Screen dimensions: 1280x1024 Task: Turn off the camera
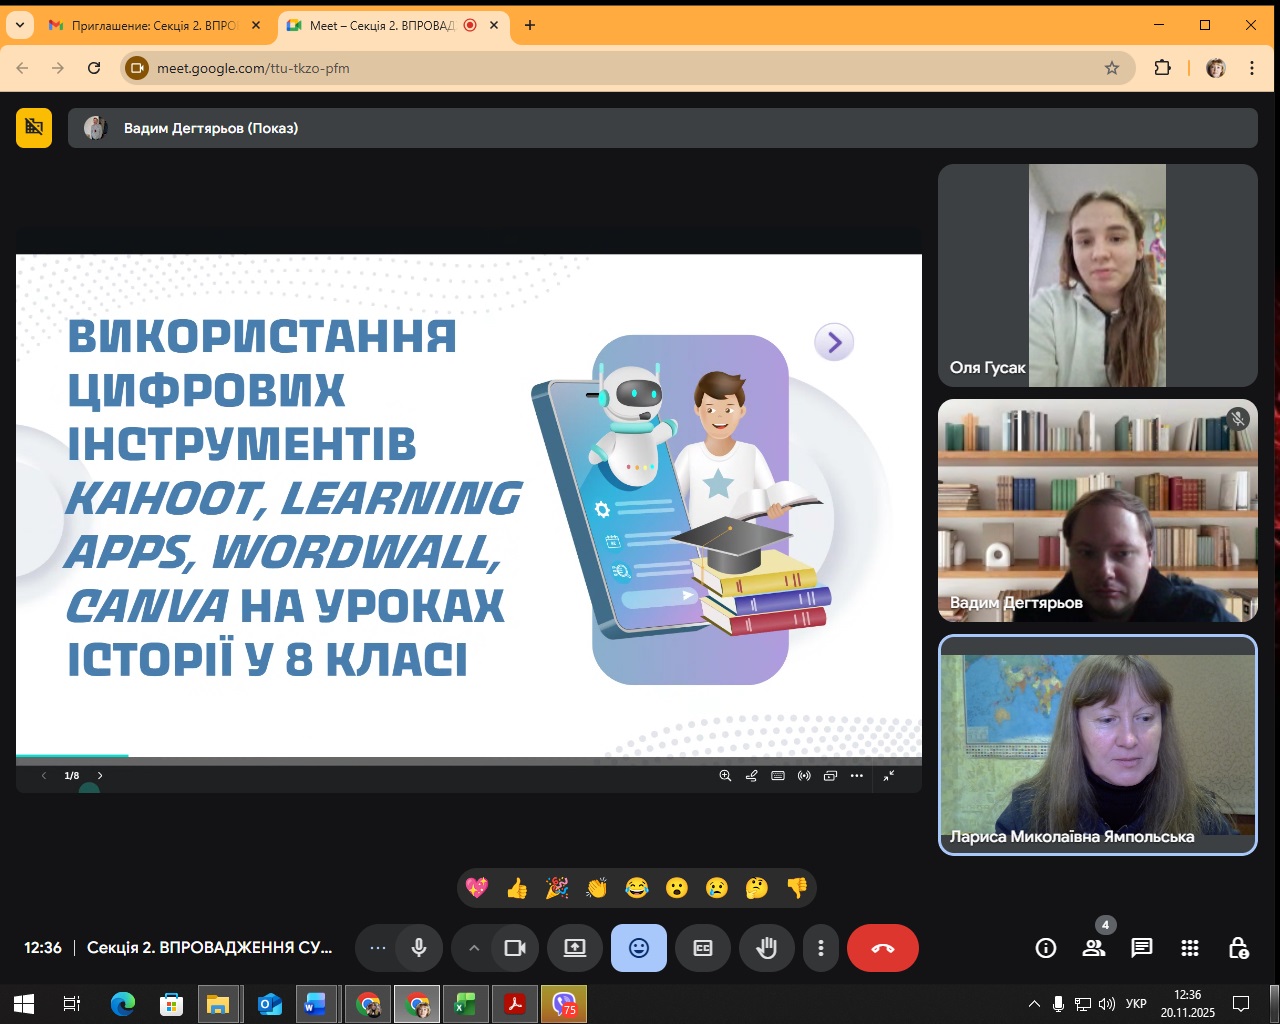pos(515,948)
